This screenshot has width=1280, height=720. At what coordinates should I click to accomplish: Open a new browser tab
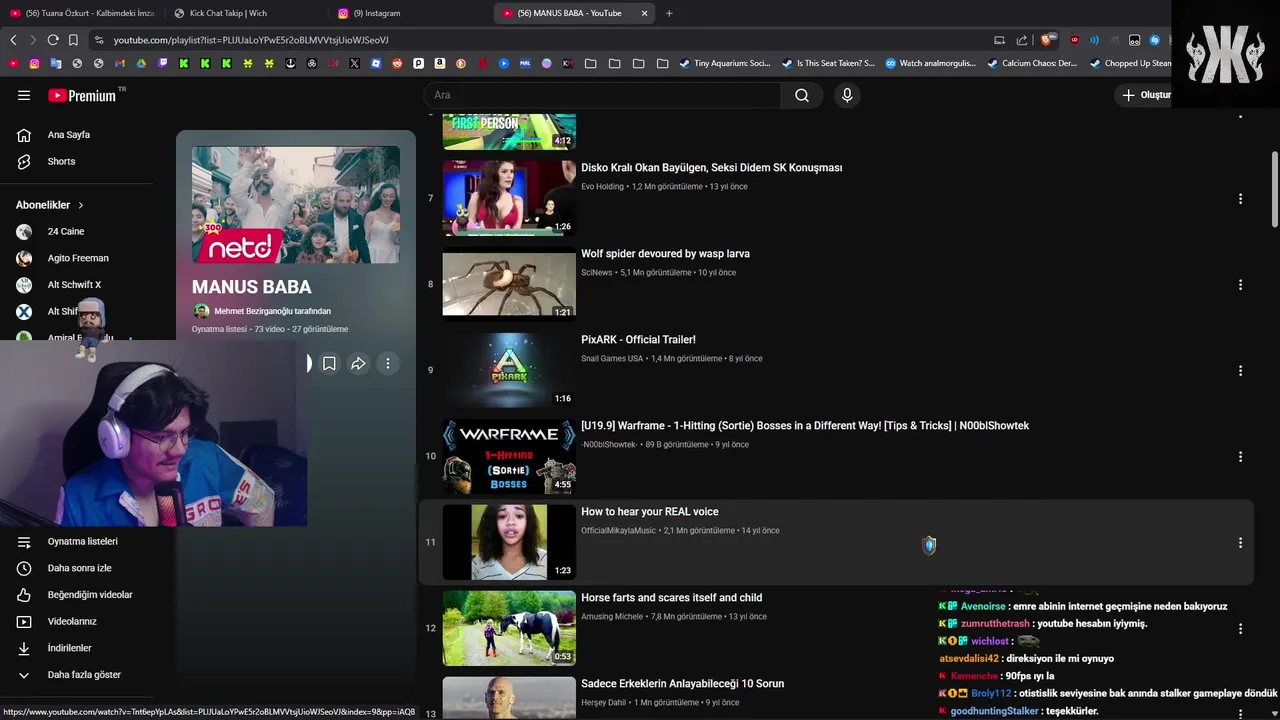tap(669, 13)
